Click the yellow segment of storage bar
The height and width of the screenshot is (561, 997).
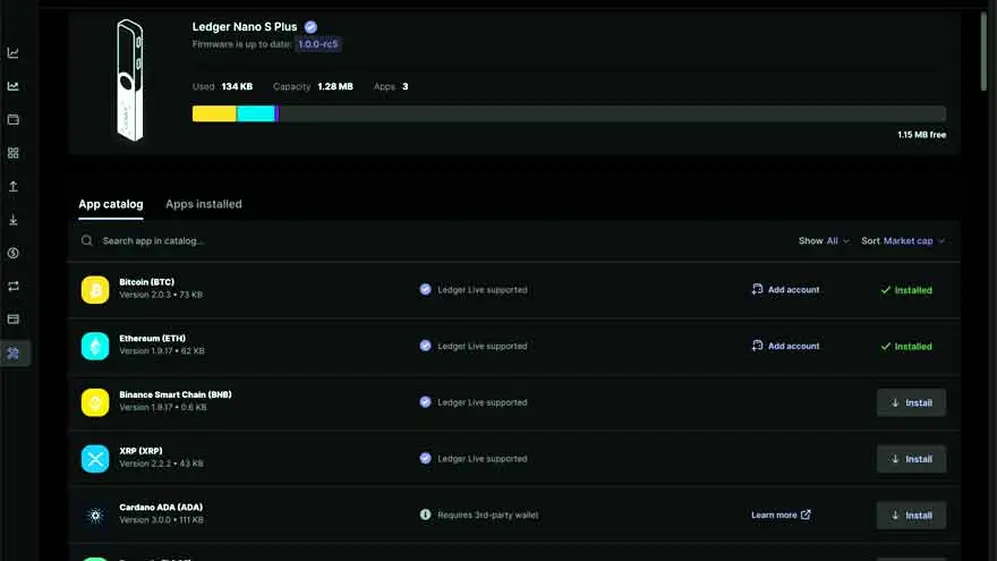click(214, 114)
